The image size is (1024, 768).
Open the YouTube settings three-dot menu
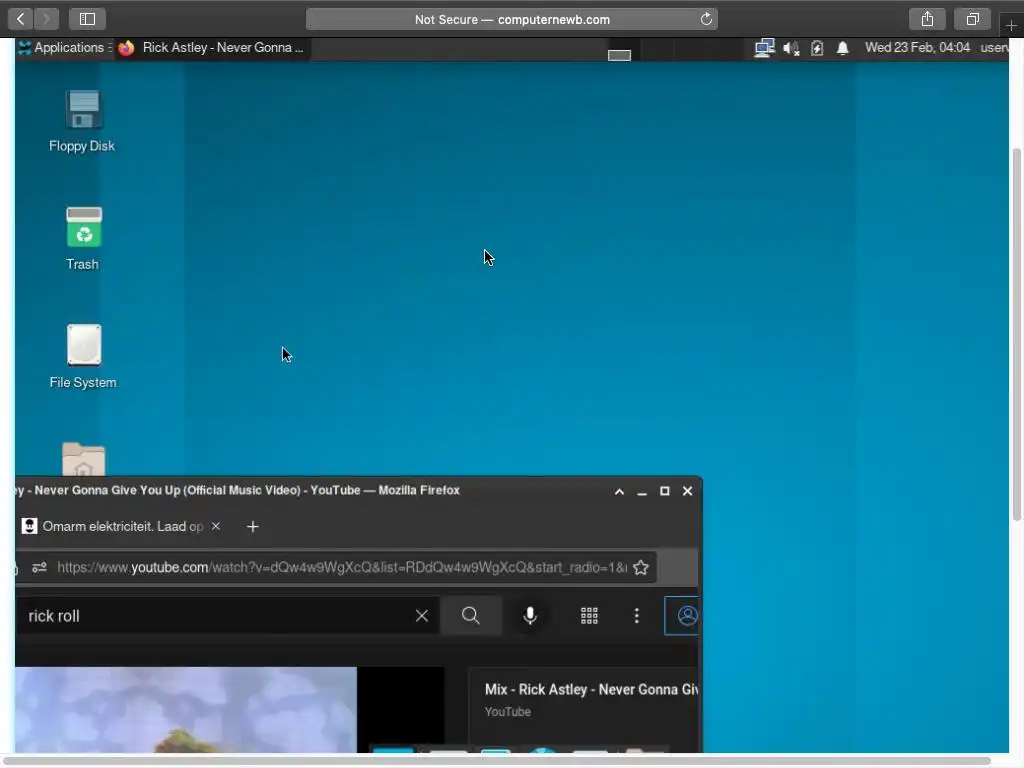tap(637, 616)
